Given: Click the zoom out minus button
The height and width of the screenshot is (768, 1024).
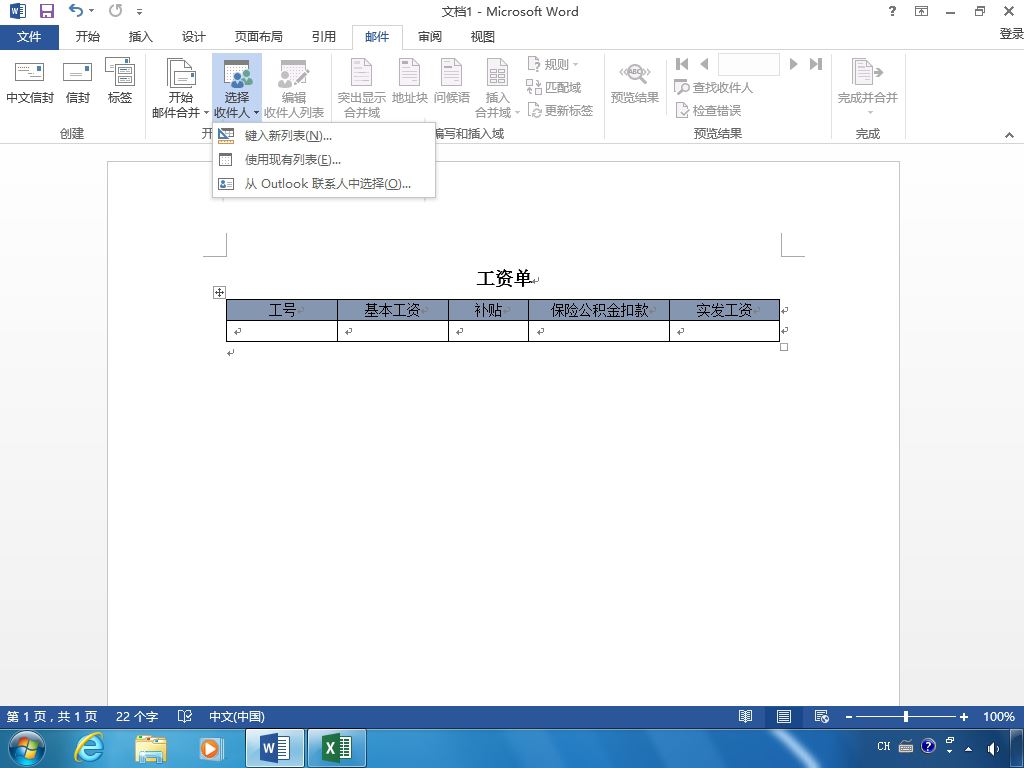Looking at the screenshot, I should coord(848,717).
